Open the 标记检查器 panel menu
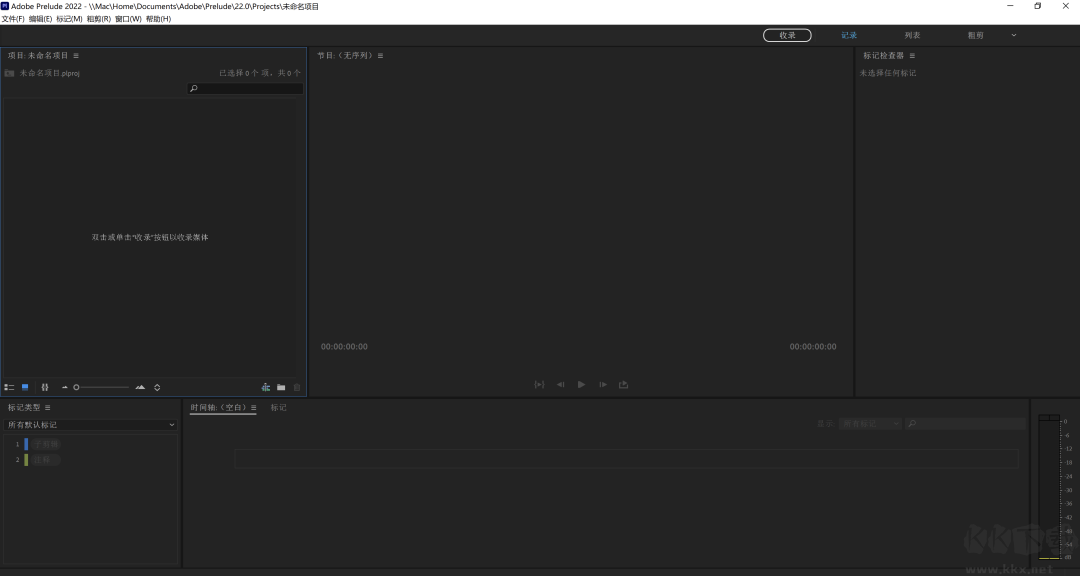The height and width of the screenshot is (576, 1080). pyautogui.click(x=913, y=56)
